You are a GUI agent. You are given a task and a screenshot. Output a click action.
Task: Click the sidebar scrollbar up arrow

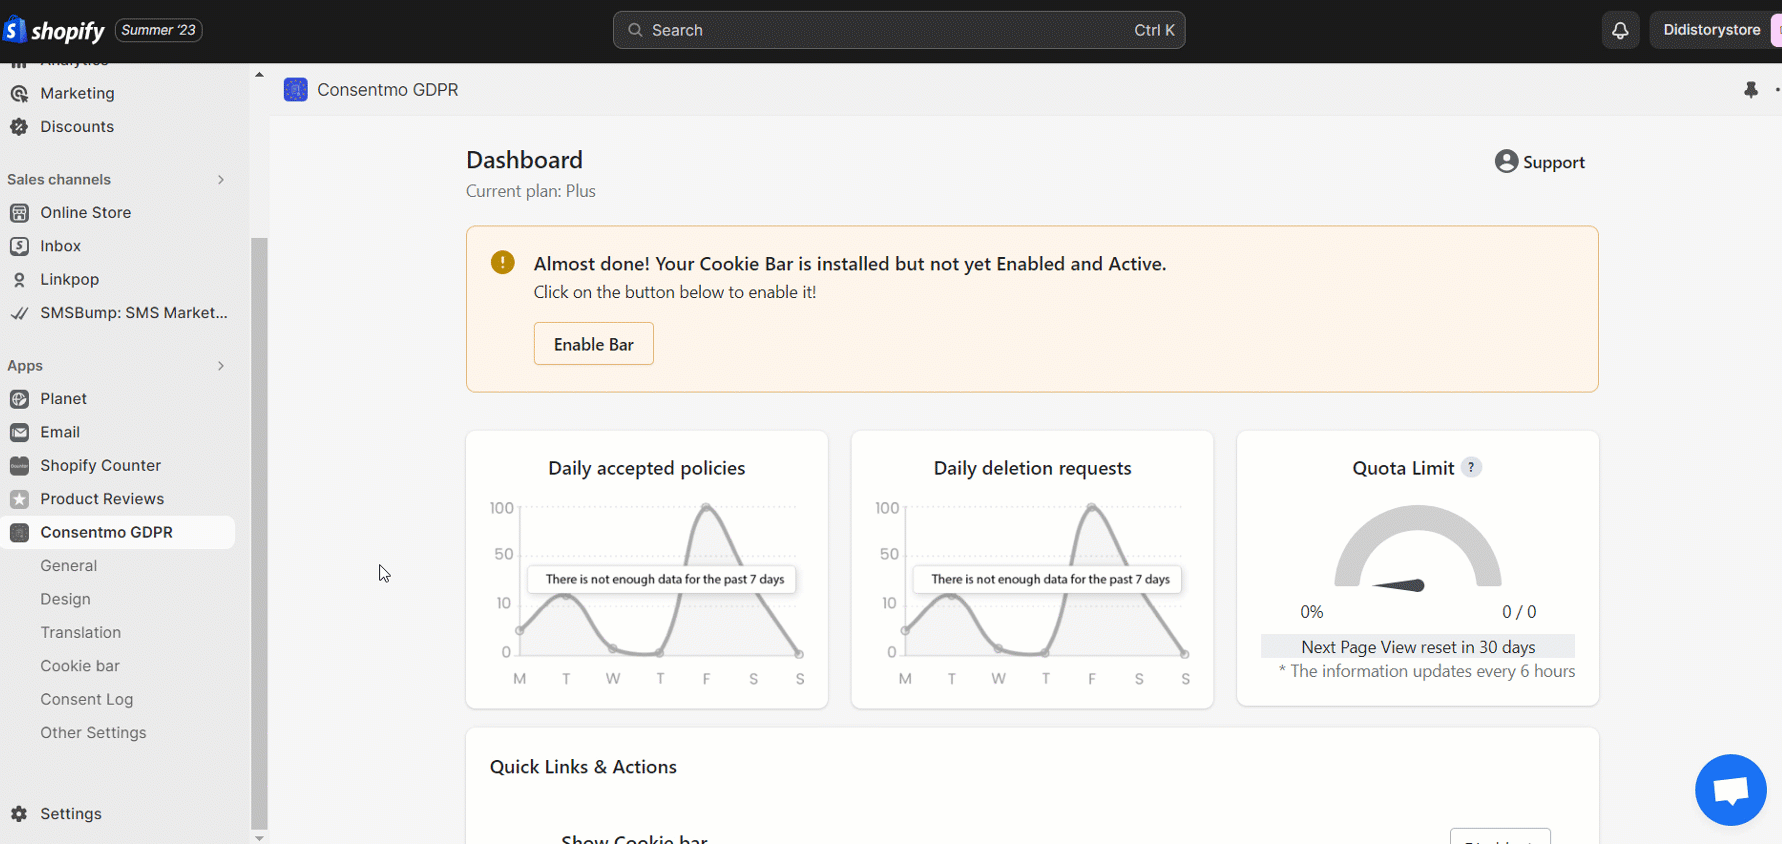259,75
